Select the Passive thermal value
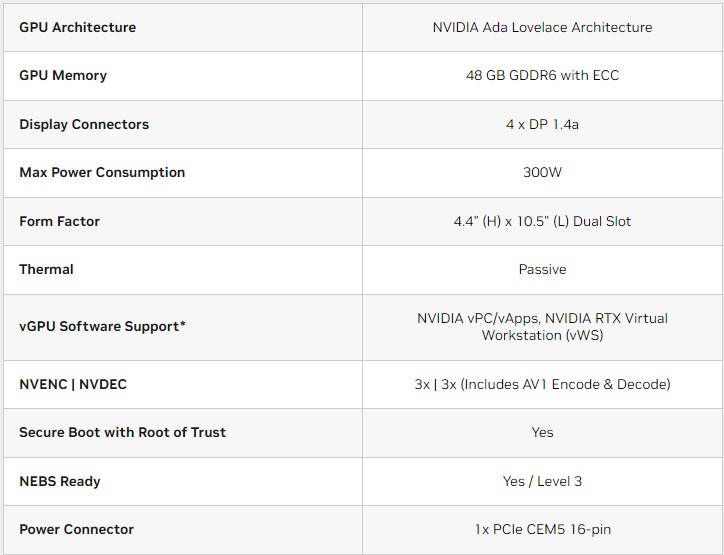724x555 pixels. pyautogui.click(x=542, y=269)
